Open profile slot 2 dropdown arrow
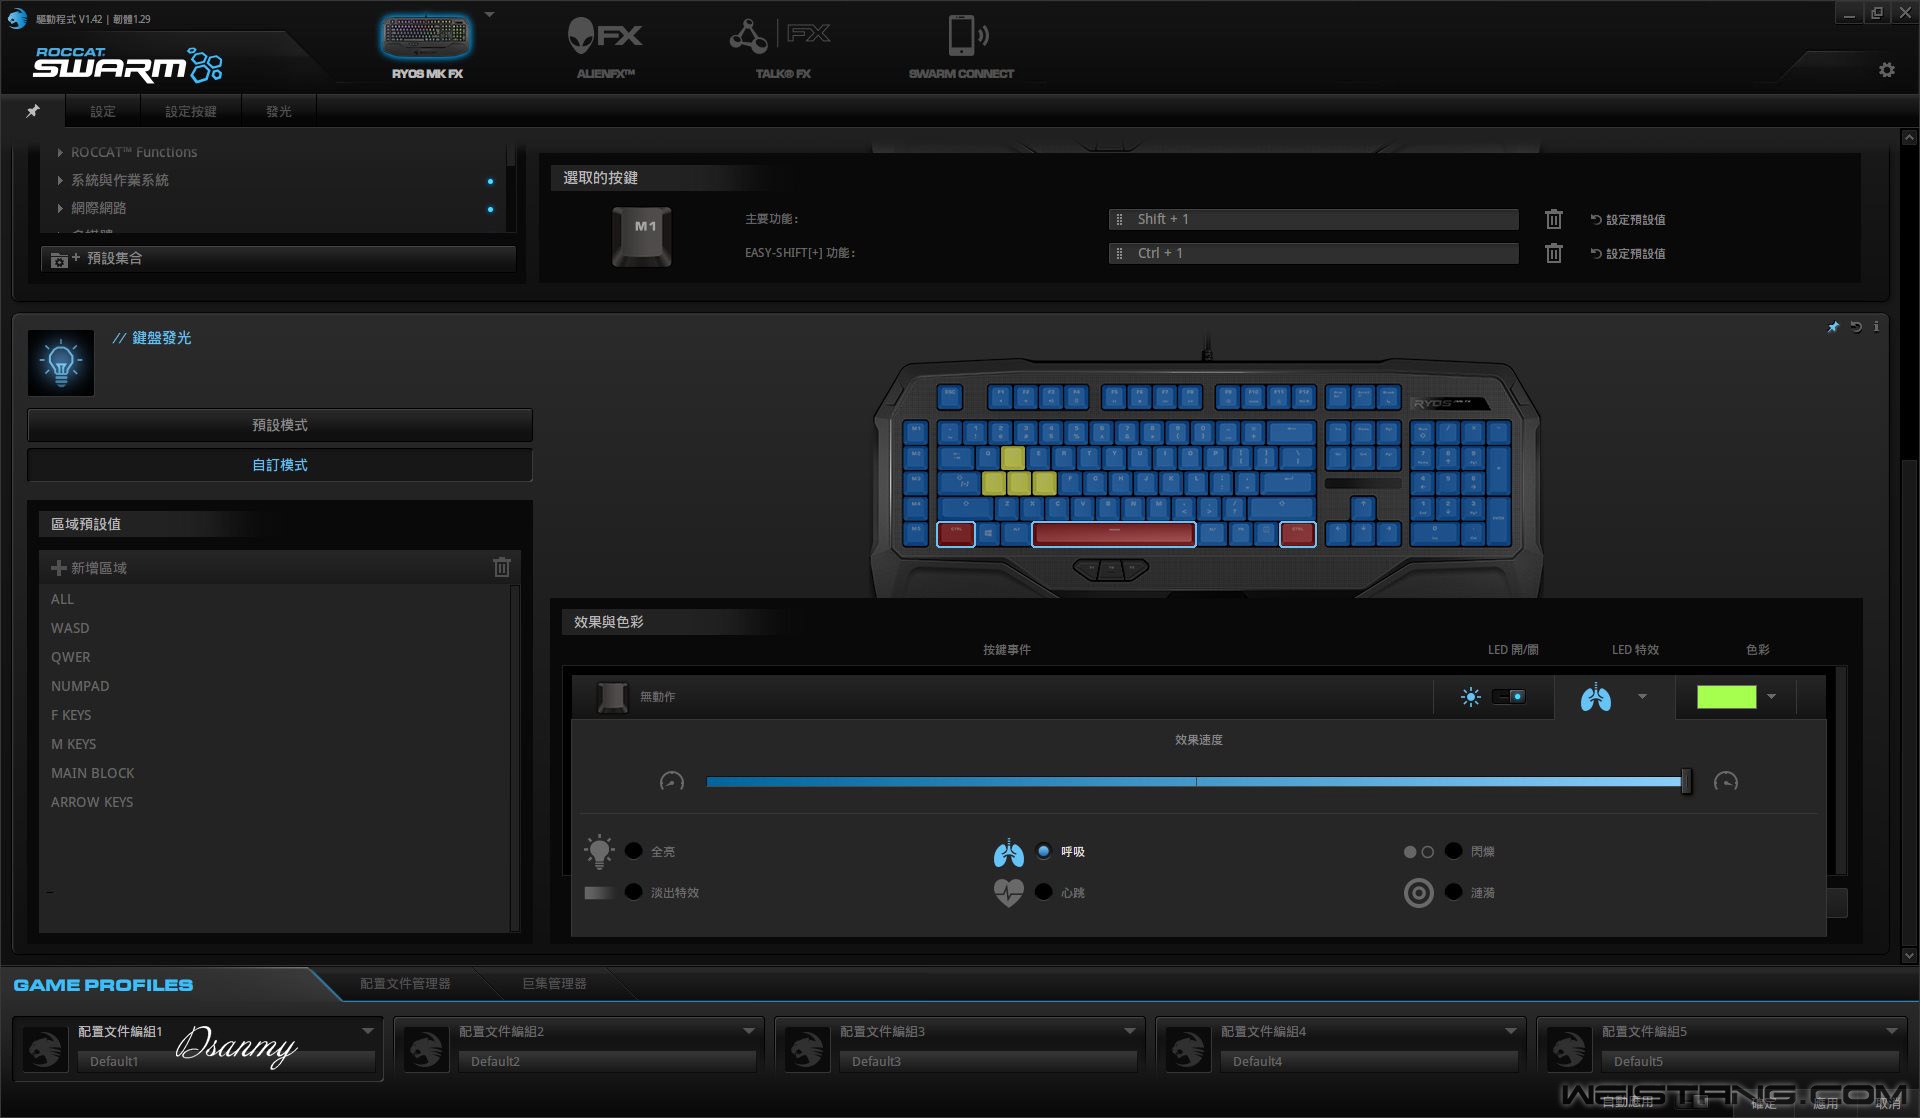 pyautogui.click(x=748, y=1031)
